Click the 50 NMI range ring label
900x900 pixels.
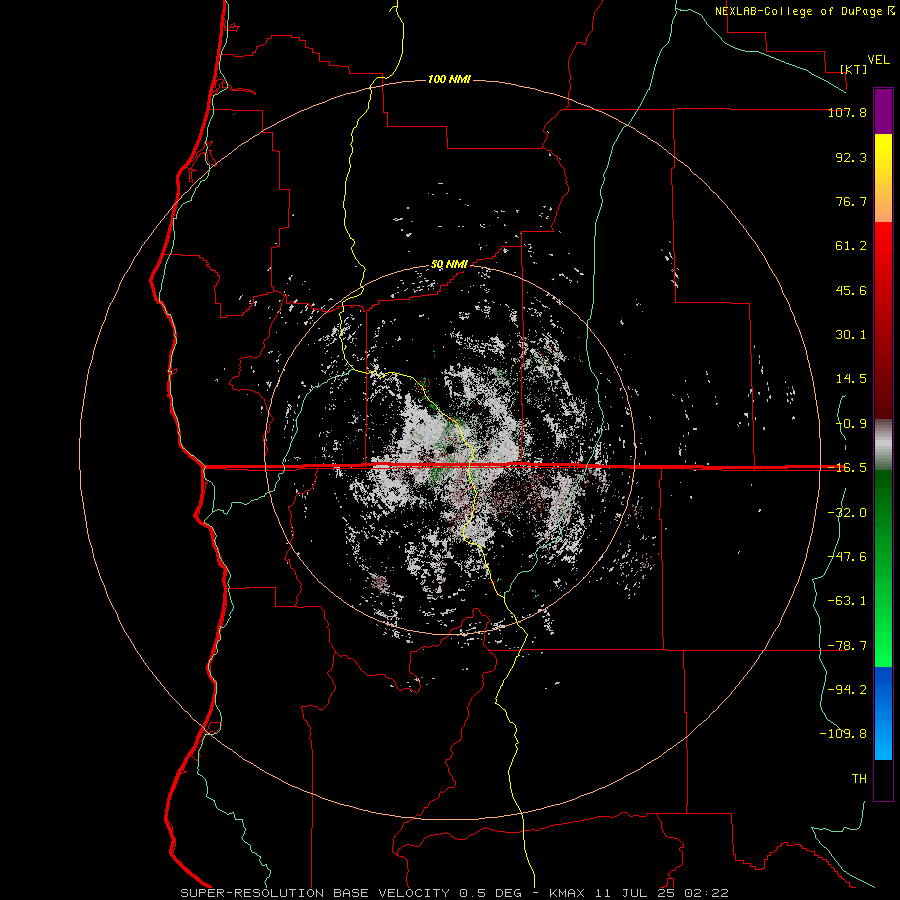click(x=449, y=265)
